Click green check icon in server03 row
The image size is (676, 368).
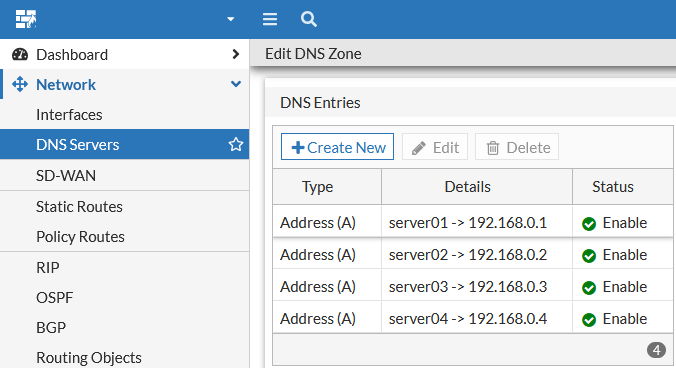coord(588,288)
